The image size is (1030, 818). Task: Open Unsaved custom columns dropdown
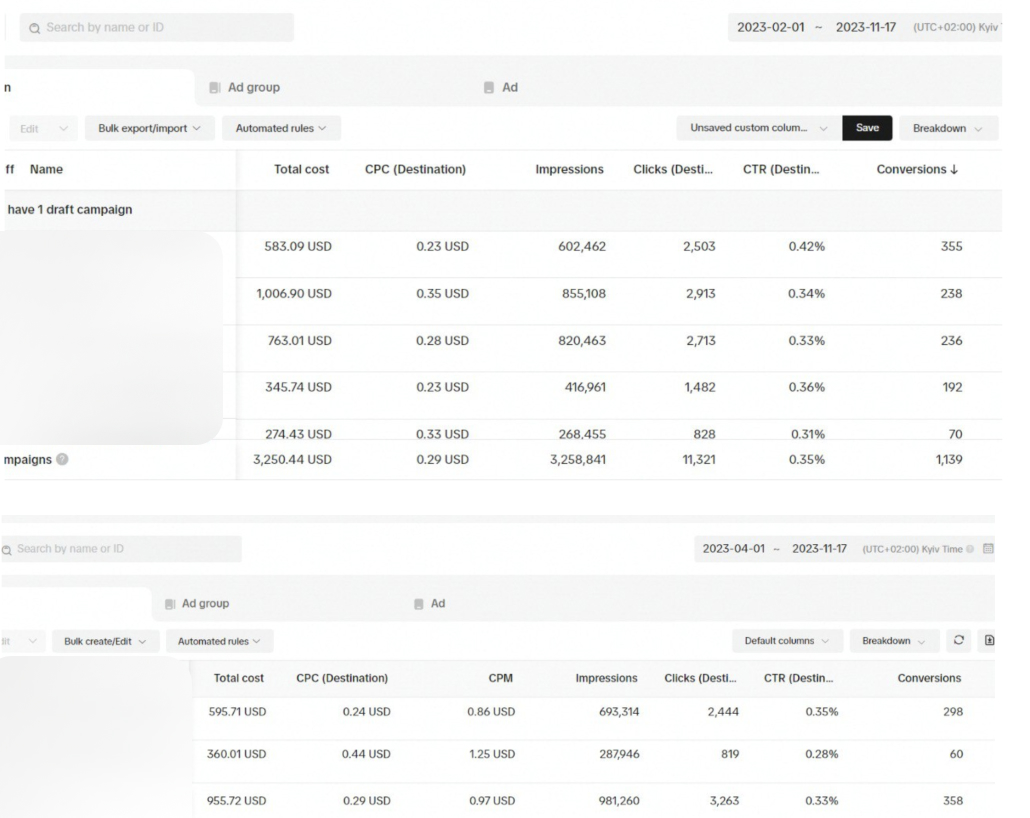[x=759, y=128]
